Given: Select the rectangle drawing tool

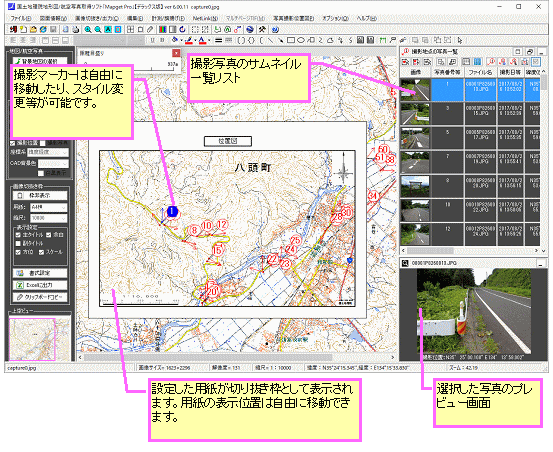Looking at the screenshot, I should 291,40.
